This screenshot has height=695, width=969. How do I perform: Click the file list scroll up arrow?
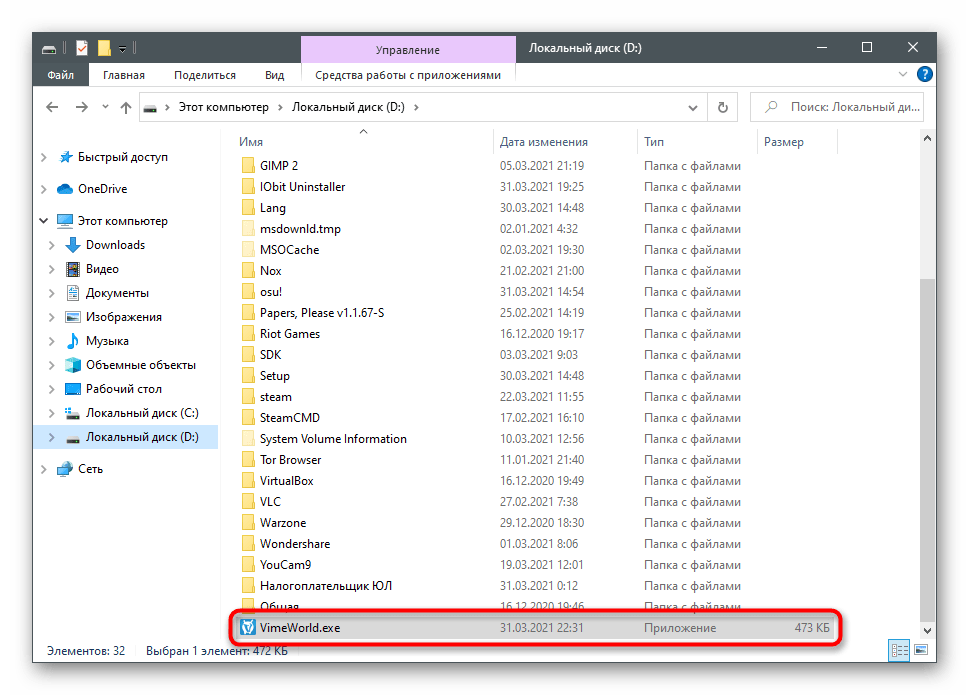pos(927,138)
